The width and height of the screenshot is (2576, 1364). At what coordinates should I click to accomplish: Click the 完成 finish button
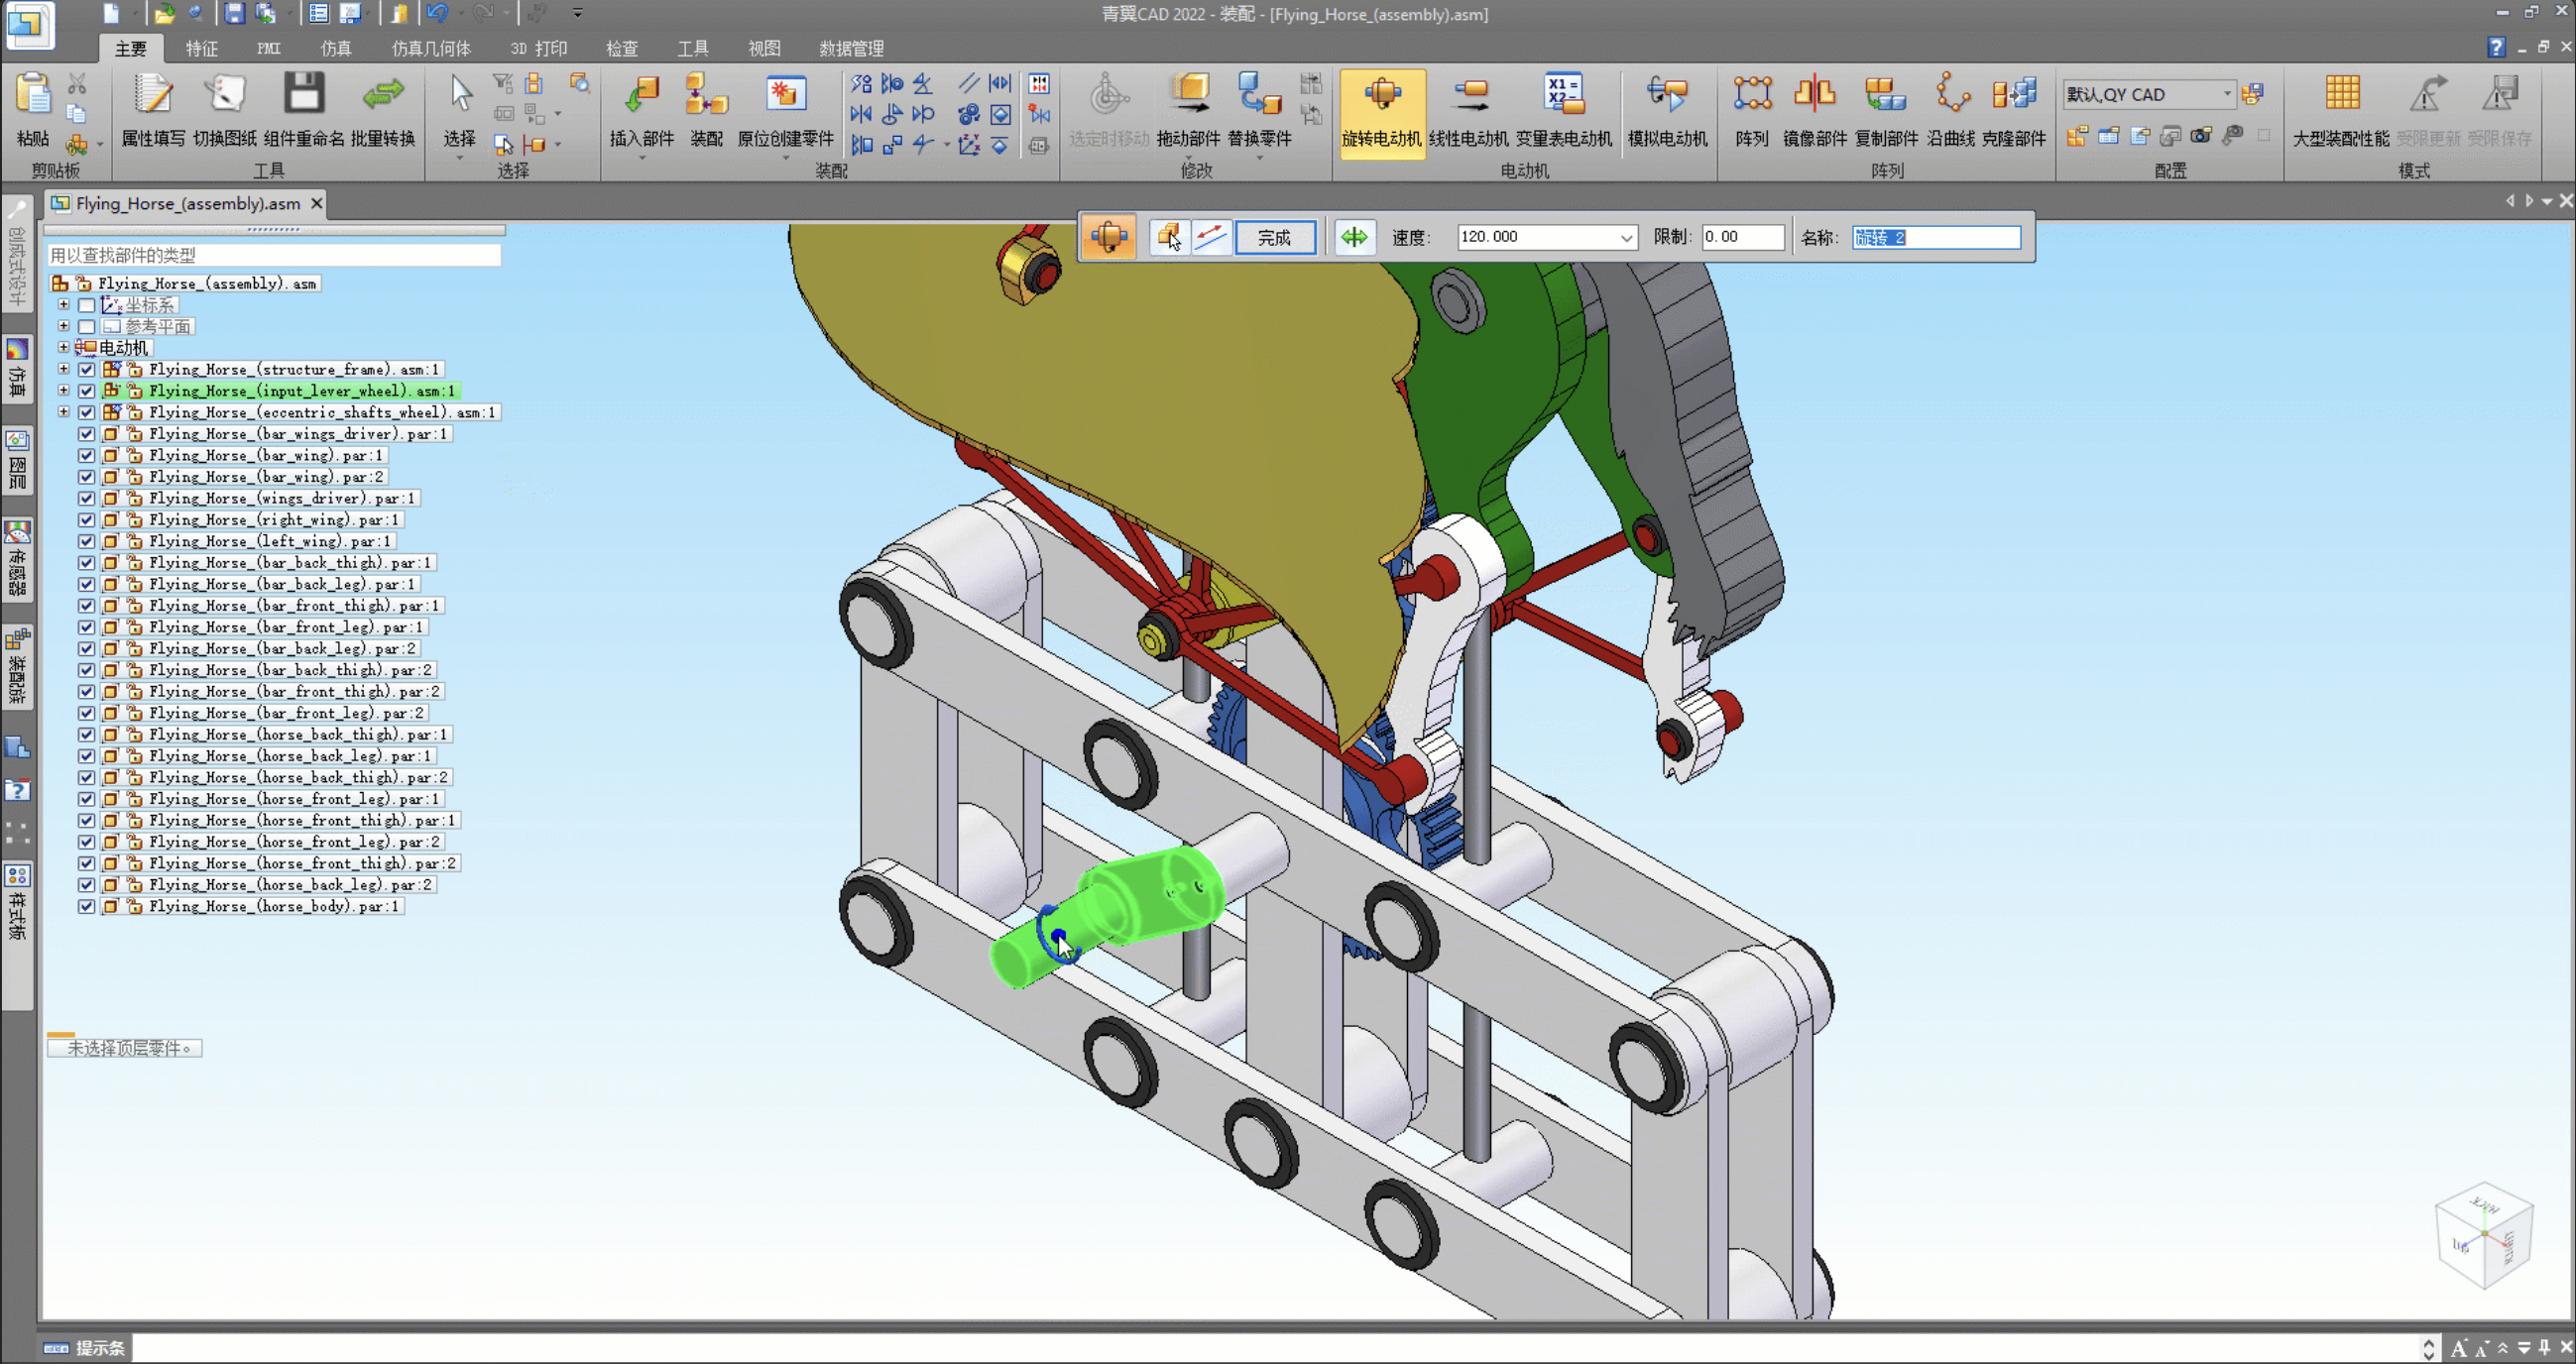tap(1275, 238)
